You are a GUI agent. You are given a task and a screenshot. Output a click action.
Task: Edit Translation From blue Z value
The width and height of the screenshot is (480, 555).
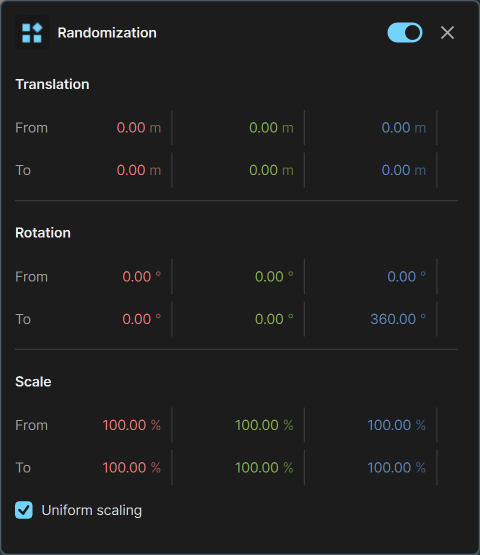tap(404, 128)
